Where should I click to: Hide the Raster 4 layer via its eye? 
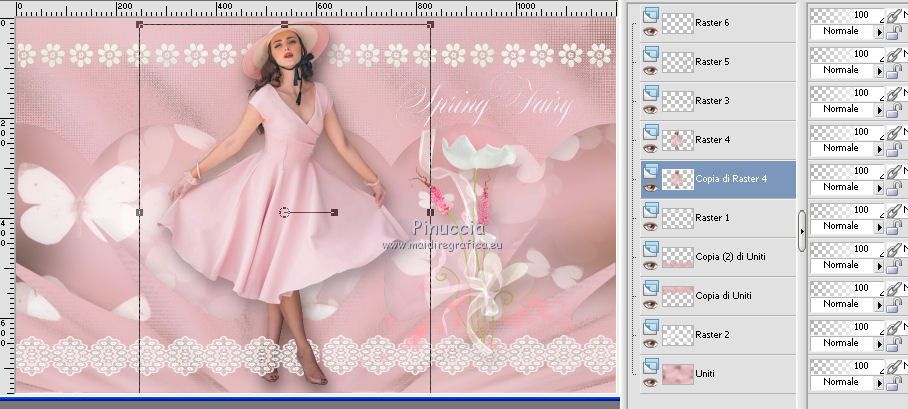[x=650, y=148]
